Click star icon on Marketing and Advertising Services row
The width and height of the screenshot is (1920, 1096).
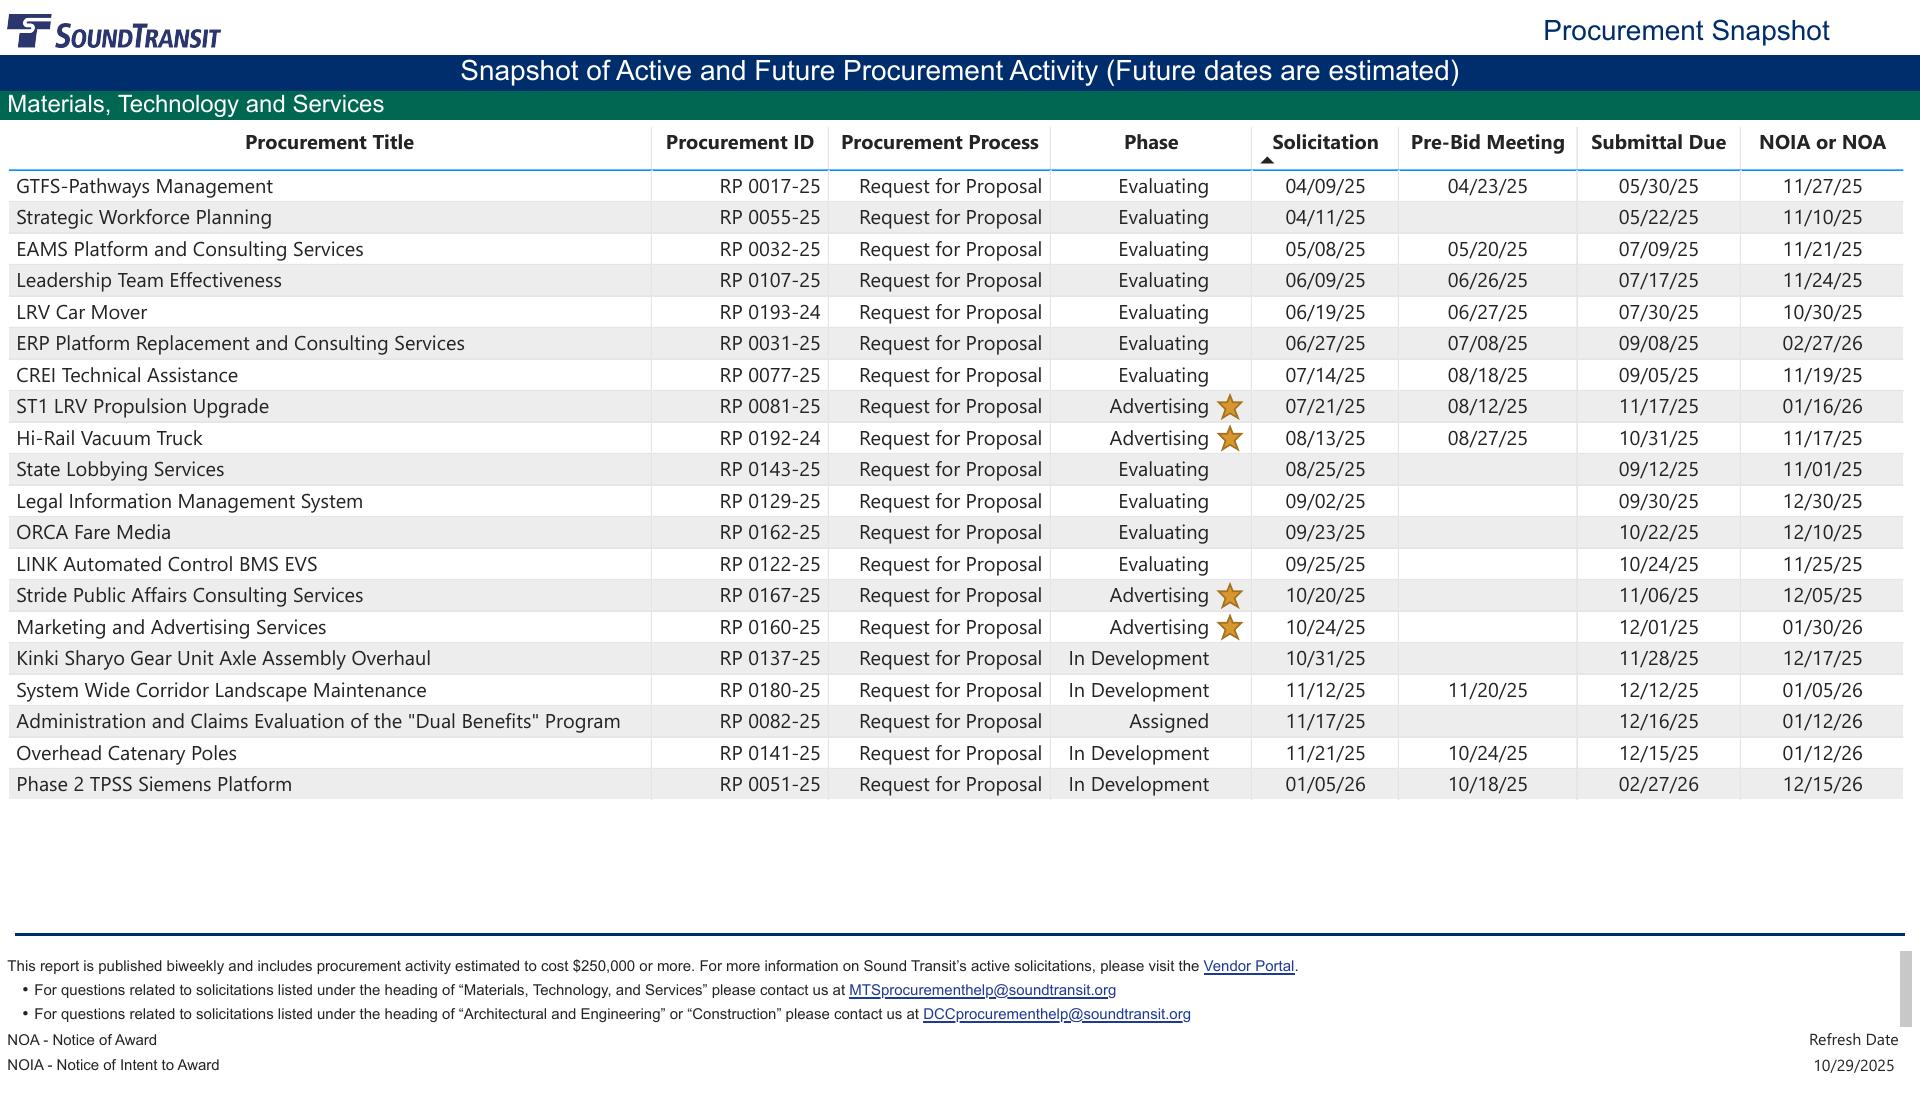point(1229,628)
